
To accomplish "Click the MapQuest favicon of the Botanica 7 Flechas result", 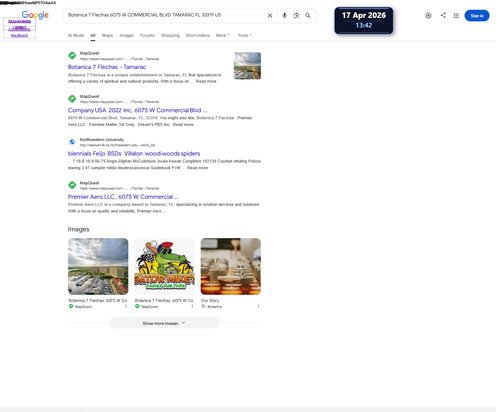I will [x=72, y=55].
